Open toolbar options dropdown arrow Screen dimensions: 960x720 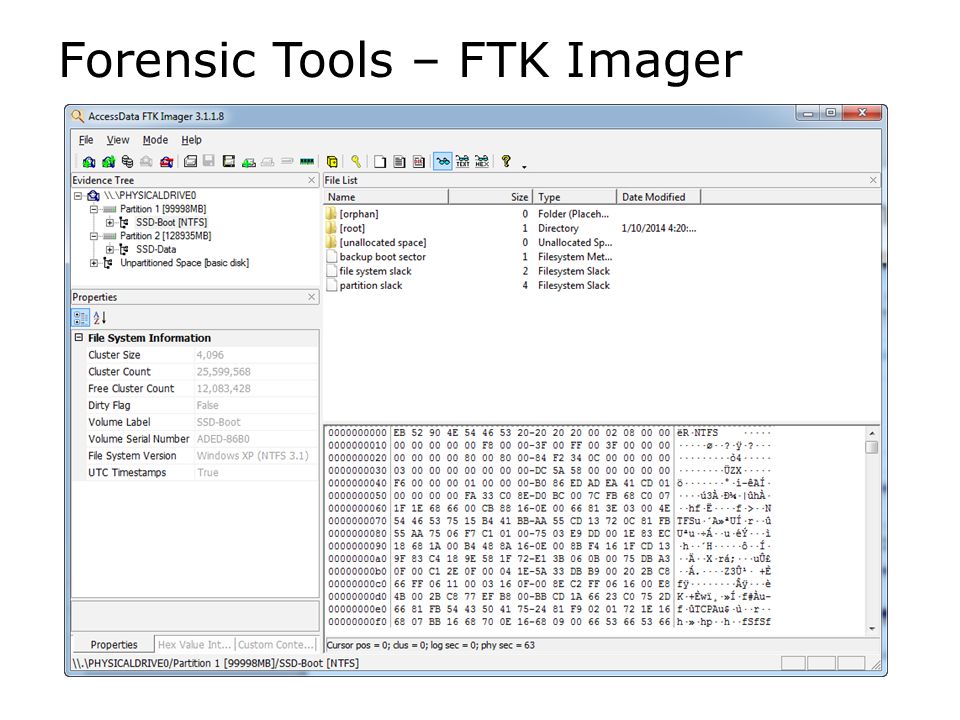pyautogui.click(x=524, y=166)
